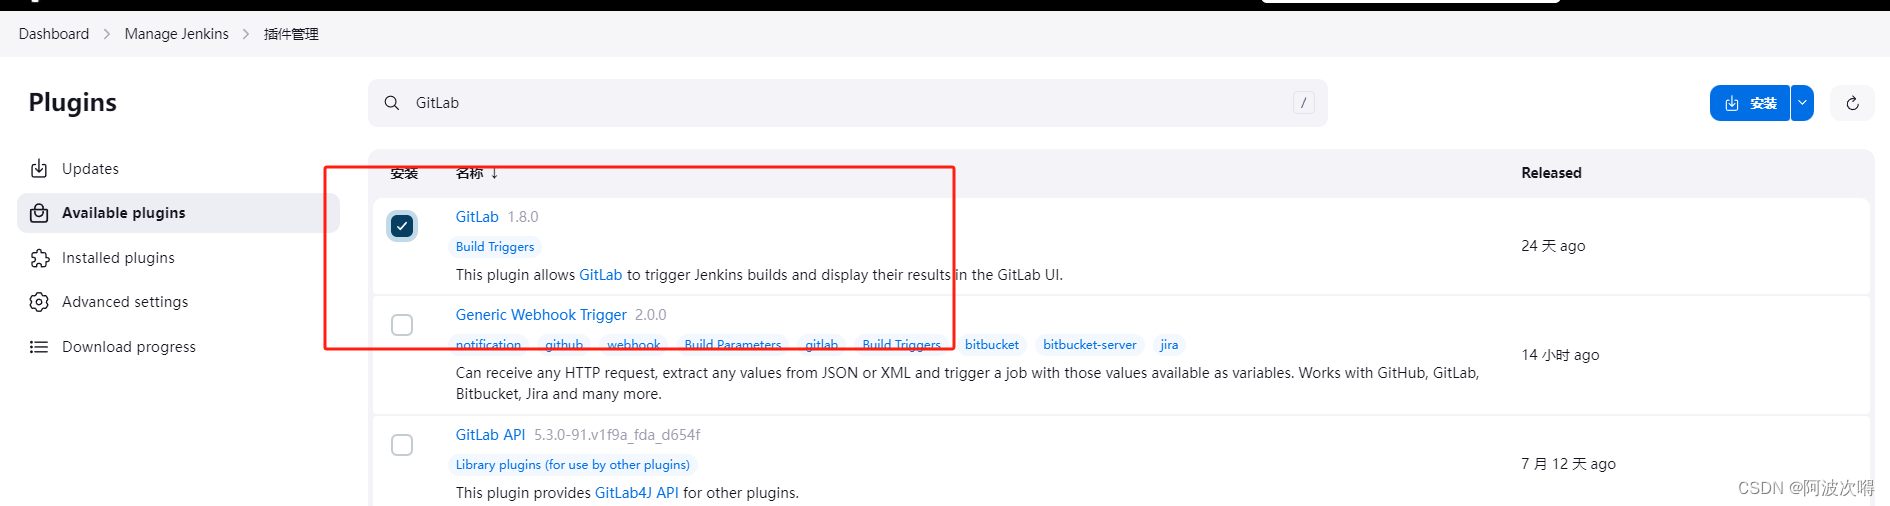
Task: Uncheck the GitLab 1.8.0 plugin checkbox
Action: [402, 226]
